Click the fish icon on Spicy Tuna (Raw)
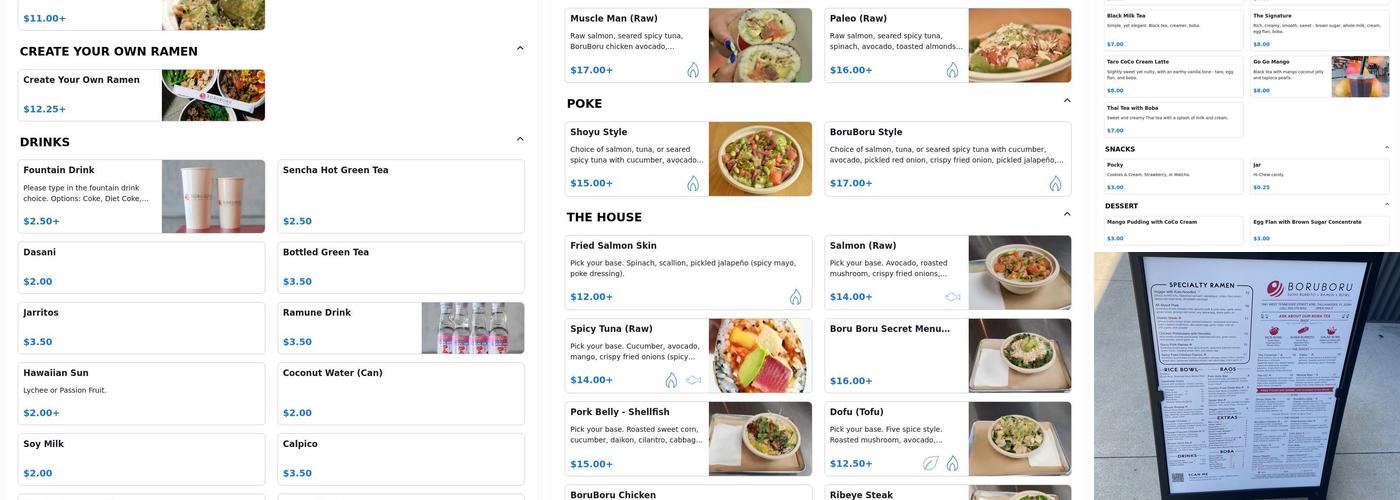The width and height of the screenshot is (1400, 500). [693, 380]
